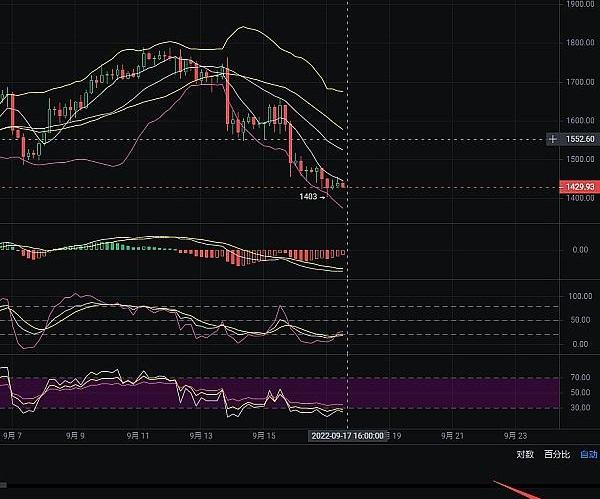Image resolution: width=600 pixels, height=499 pixels.
Task: Click the 70.00 level in the purple RSI pane
Action: pos(582,378)
